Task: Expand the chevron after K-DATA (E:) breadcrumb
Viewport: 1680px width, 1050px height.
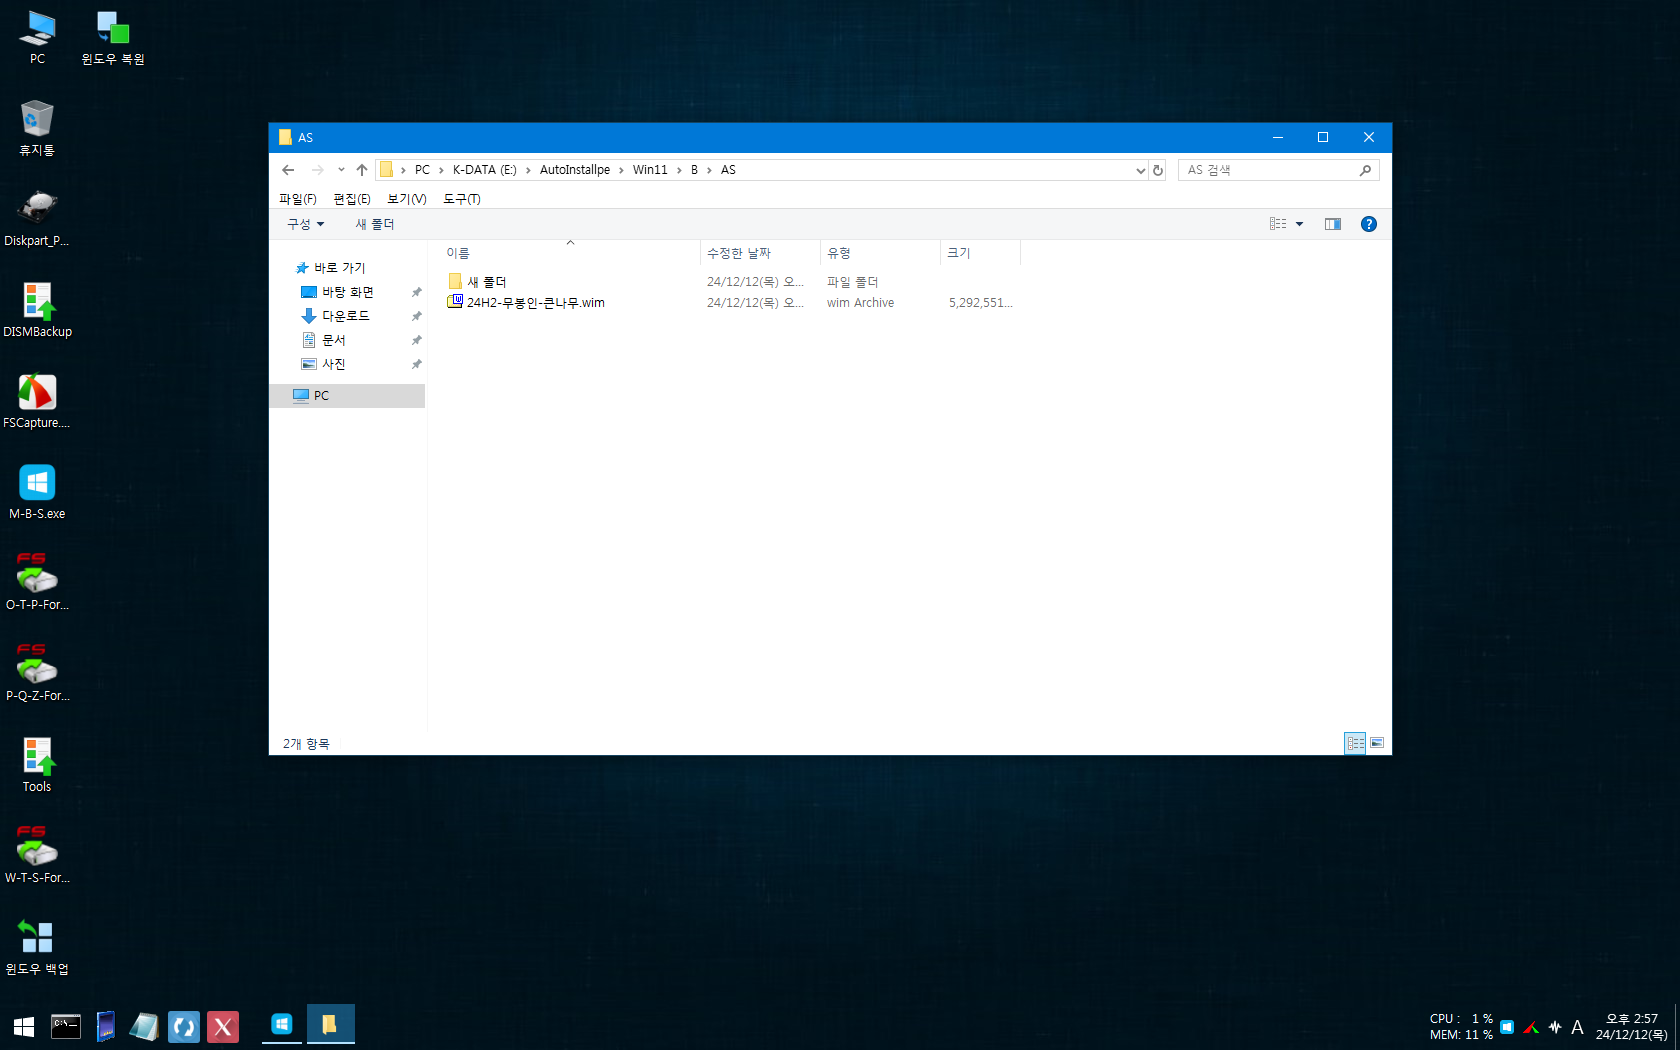Action: [528, 170]
